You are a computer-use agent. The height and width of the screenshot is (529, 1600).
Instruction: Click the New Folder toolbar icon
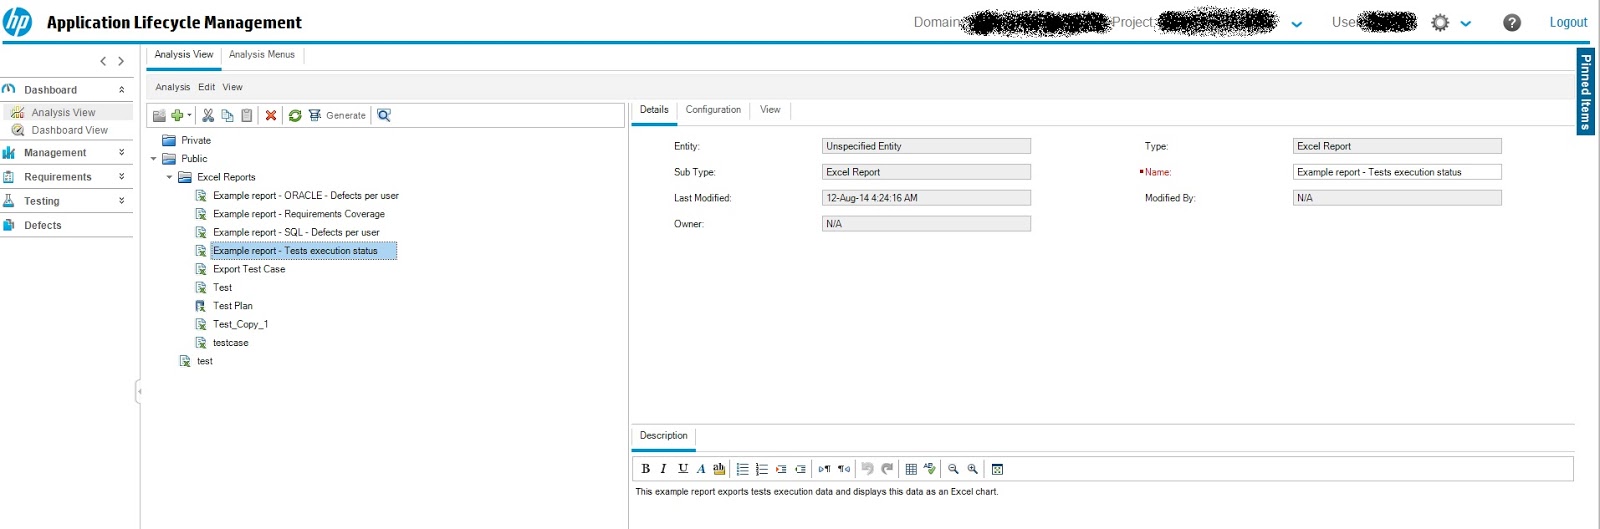click(x=159, y=116)
